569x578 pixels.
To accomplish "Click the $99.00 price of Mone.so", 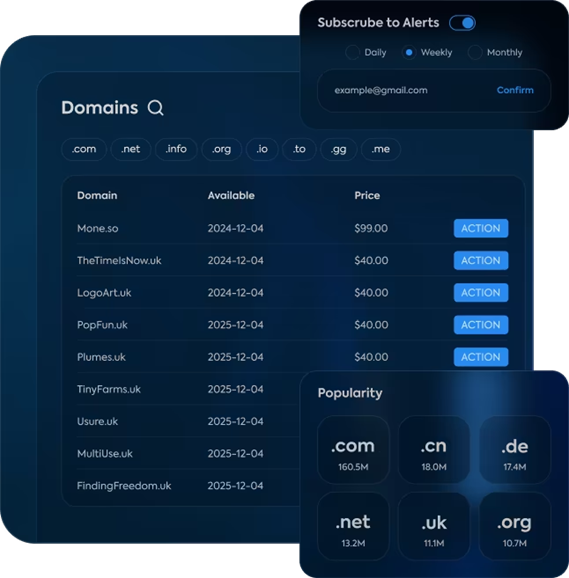I will coord(371,229).
